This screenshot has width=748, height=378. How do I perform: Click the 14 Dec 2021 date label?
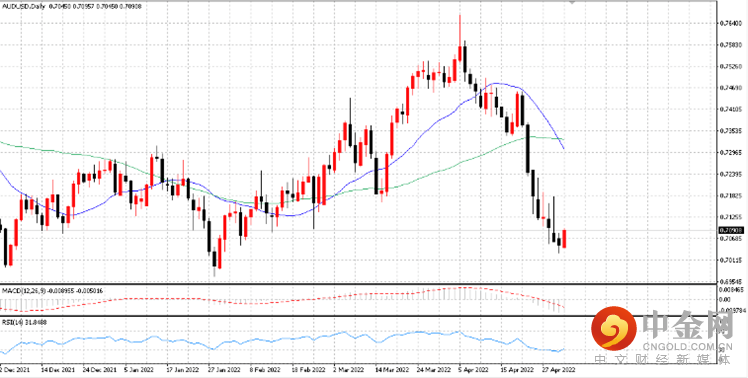[x=57, y=370]
